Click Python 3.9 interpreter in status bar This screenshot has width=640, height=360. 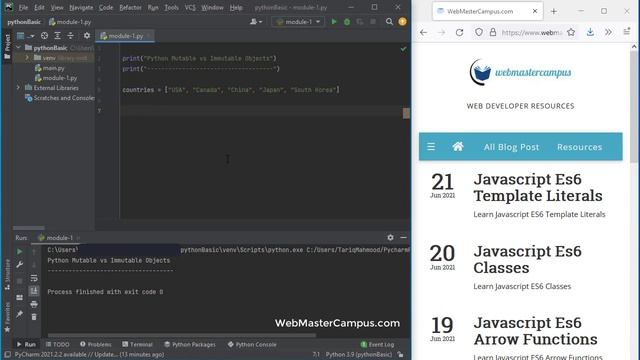359,355
